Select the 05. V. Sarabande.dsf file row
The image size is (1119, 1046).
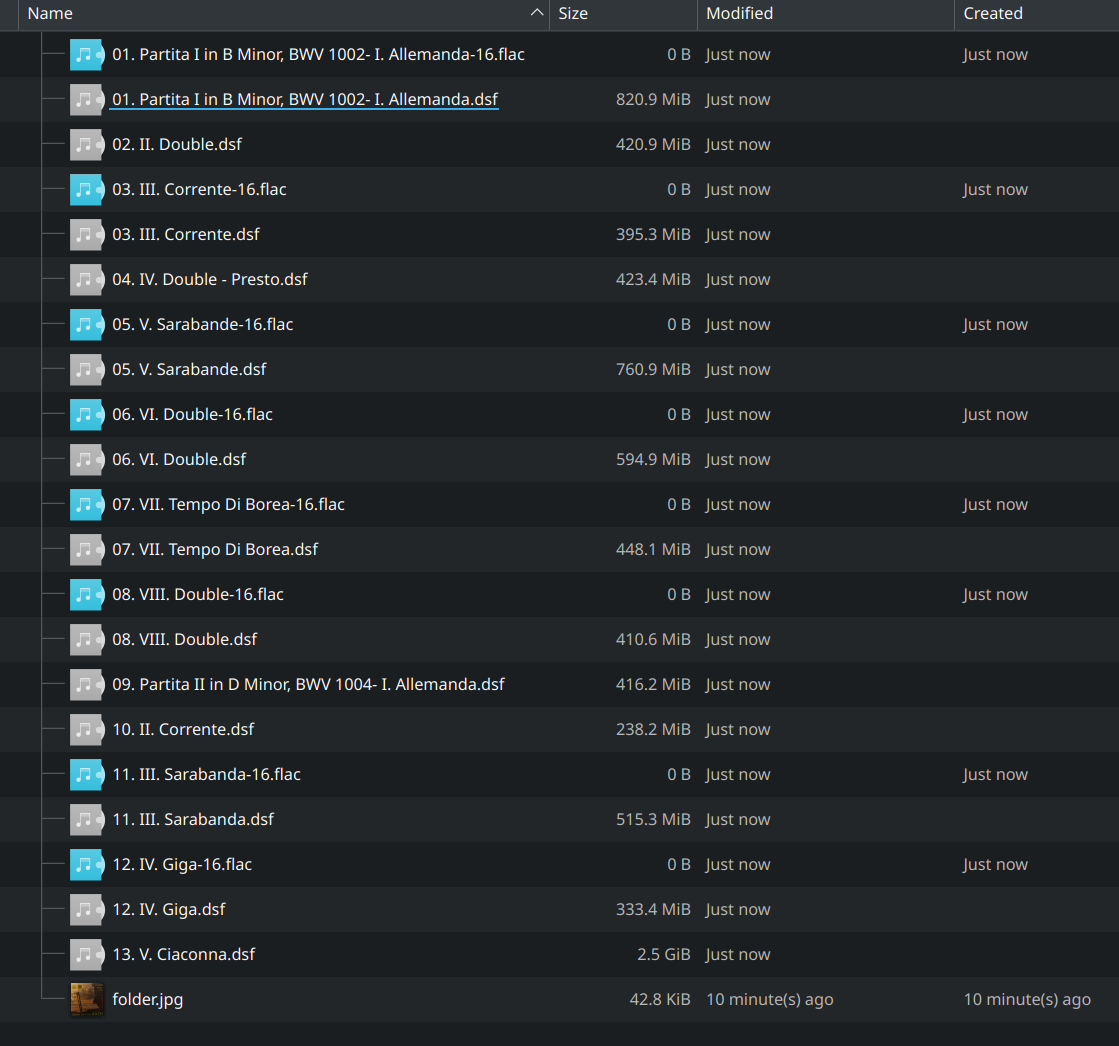coord(189,369)
